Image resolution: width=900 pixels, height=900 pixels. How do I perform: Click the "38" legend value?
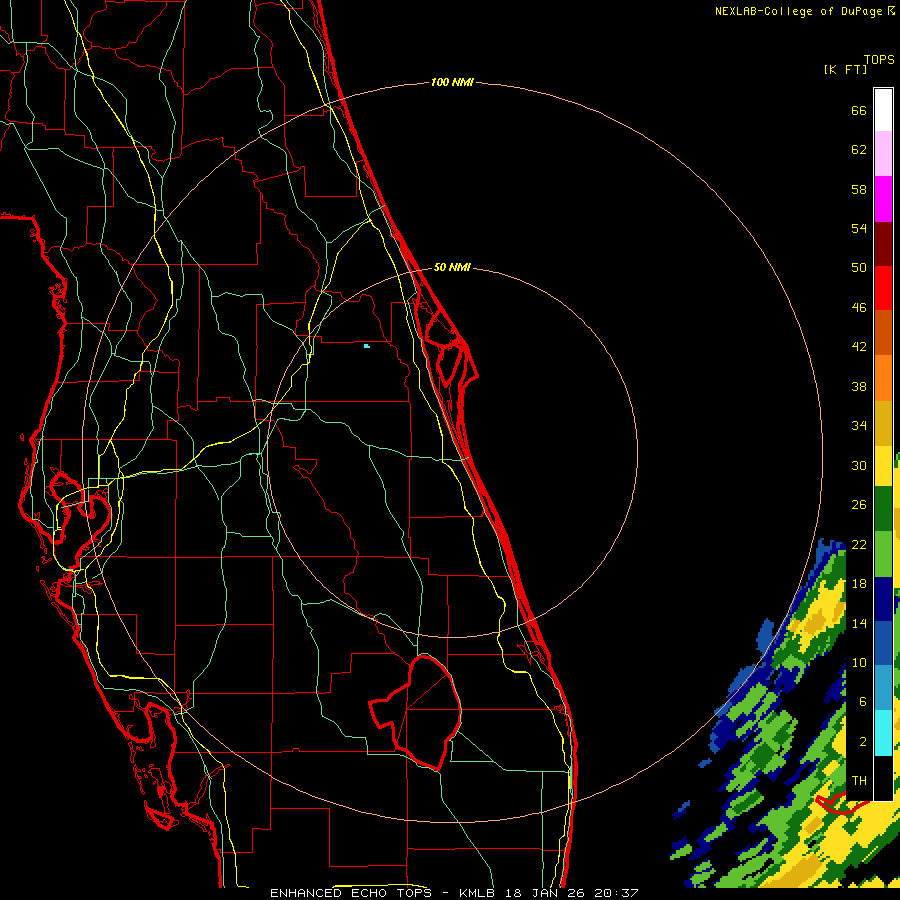click(x=859, y=386)
